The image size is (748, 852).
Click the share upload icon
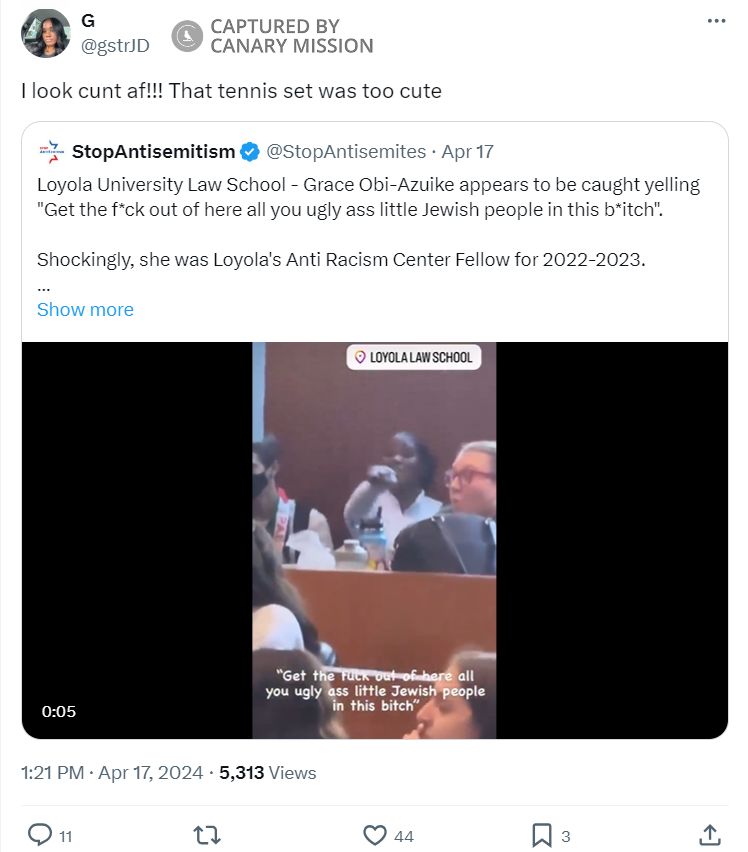point(709,835)
